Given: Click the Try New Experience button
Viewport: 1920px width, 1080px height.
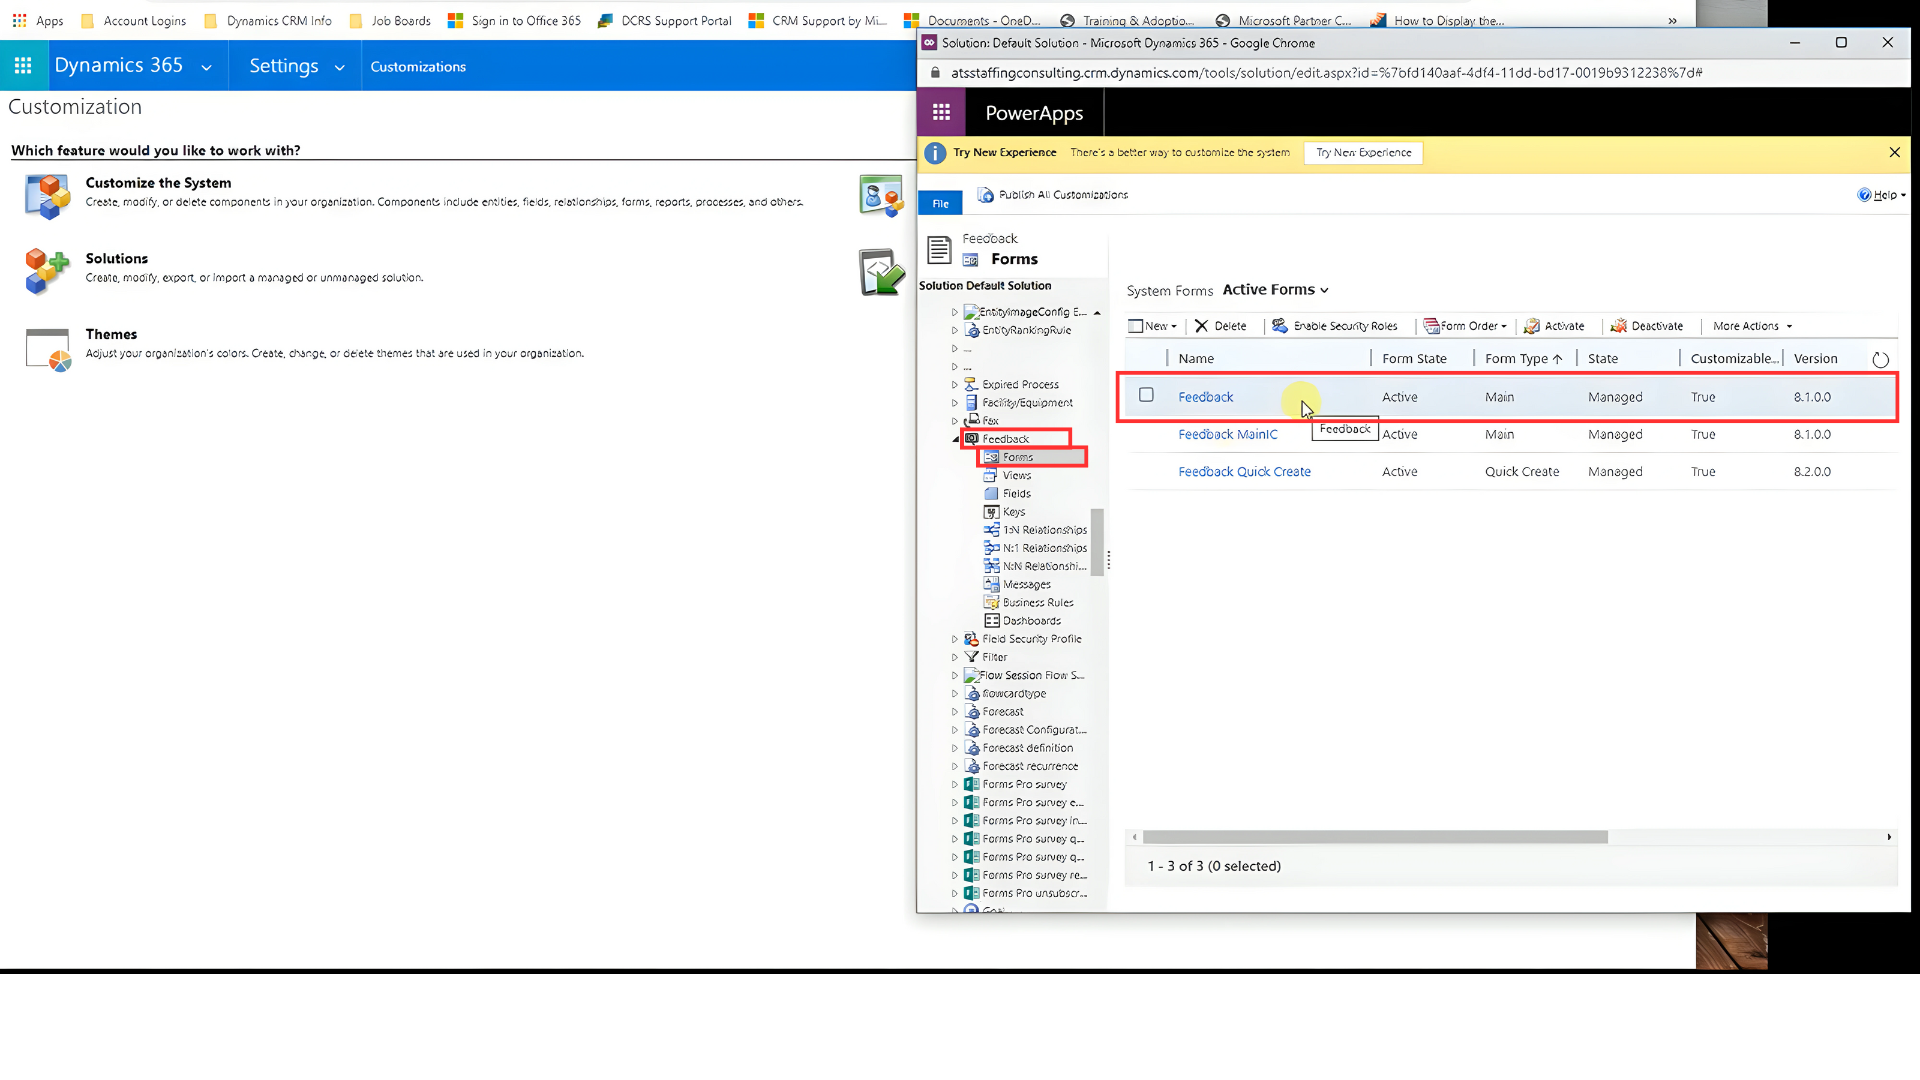Looking at the screenshot, I should tap(1363, 153).
